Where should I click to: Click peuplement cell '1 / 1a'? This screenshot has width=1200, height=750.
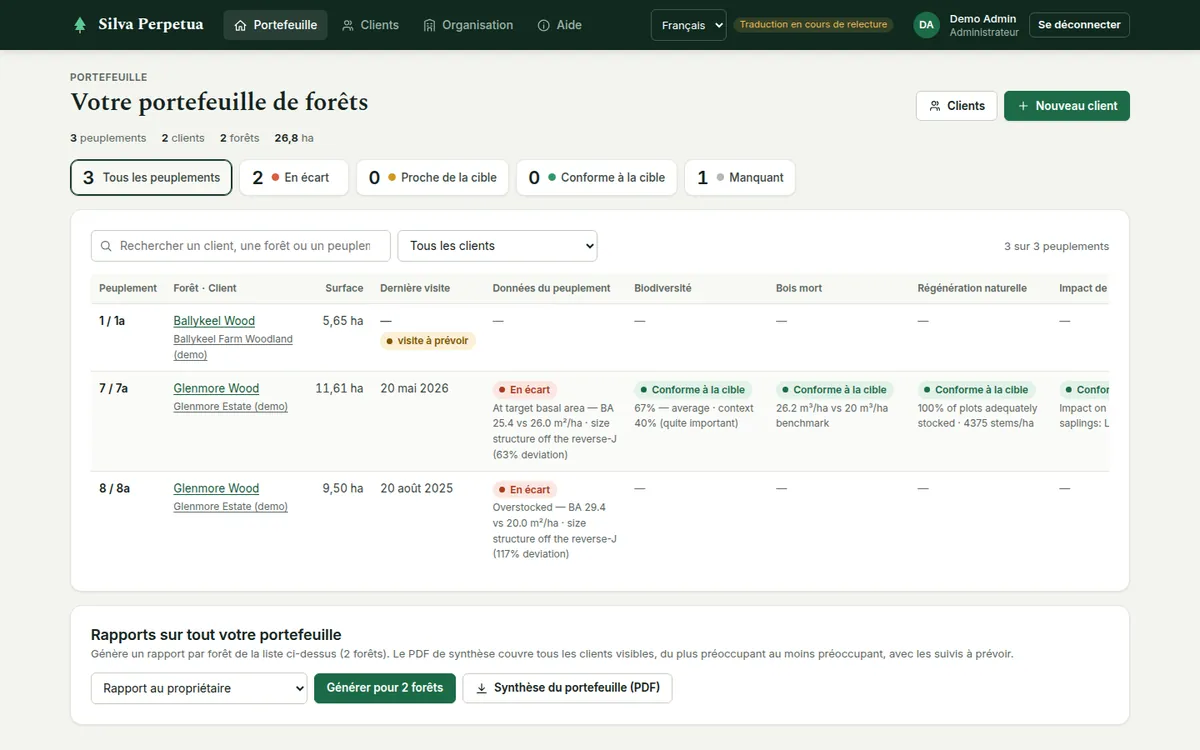[112, 321]
